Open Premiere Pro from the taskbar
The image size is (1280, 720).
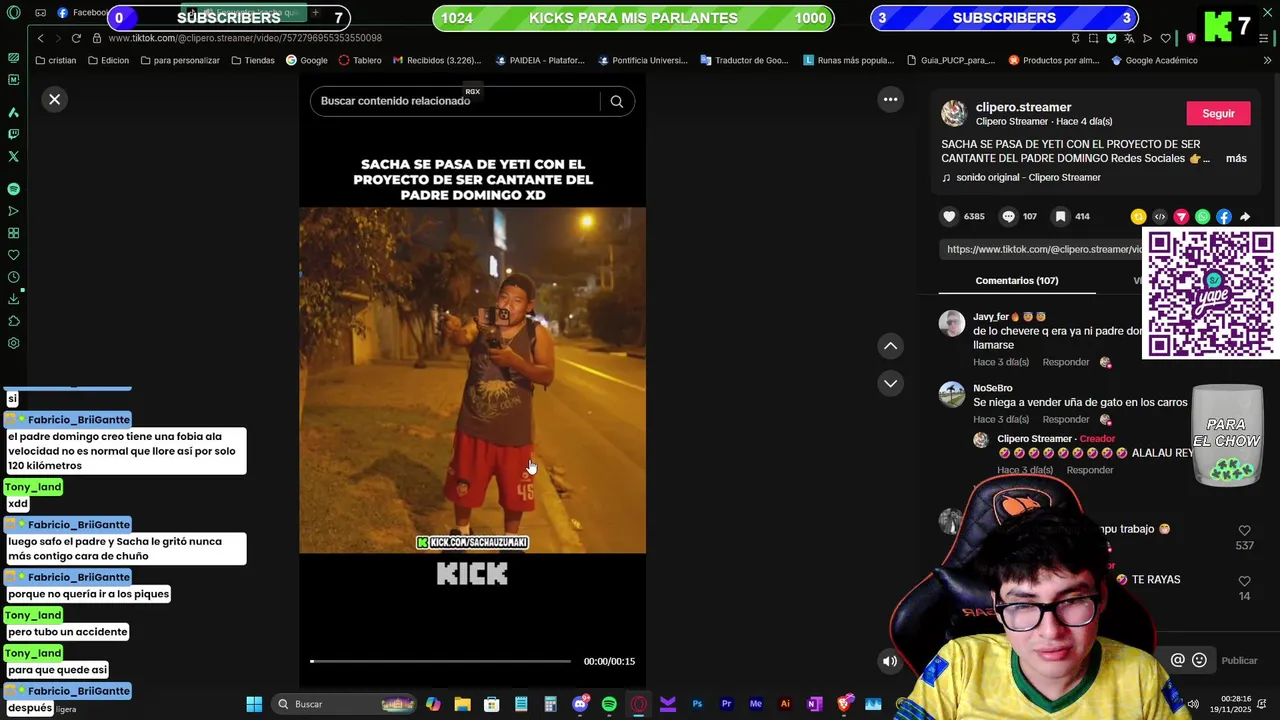[x=726, y=704]
